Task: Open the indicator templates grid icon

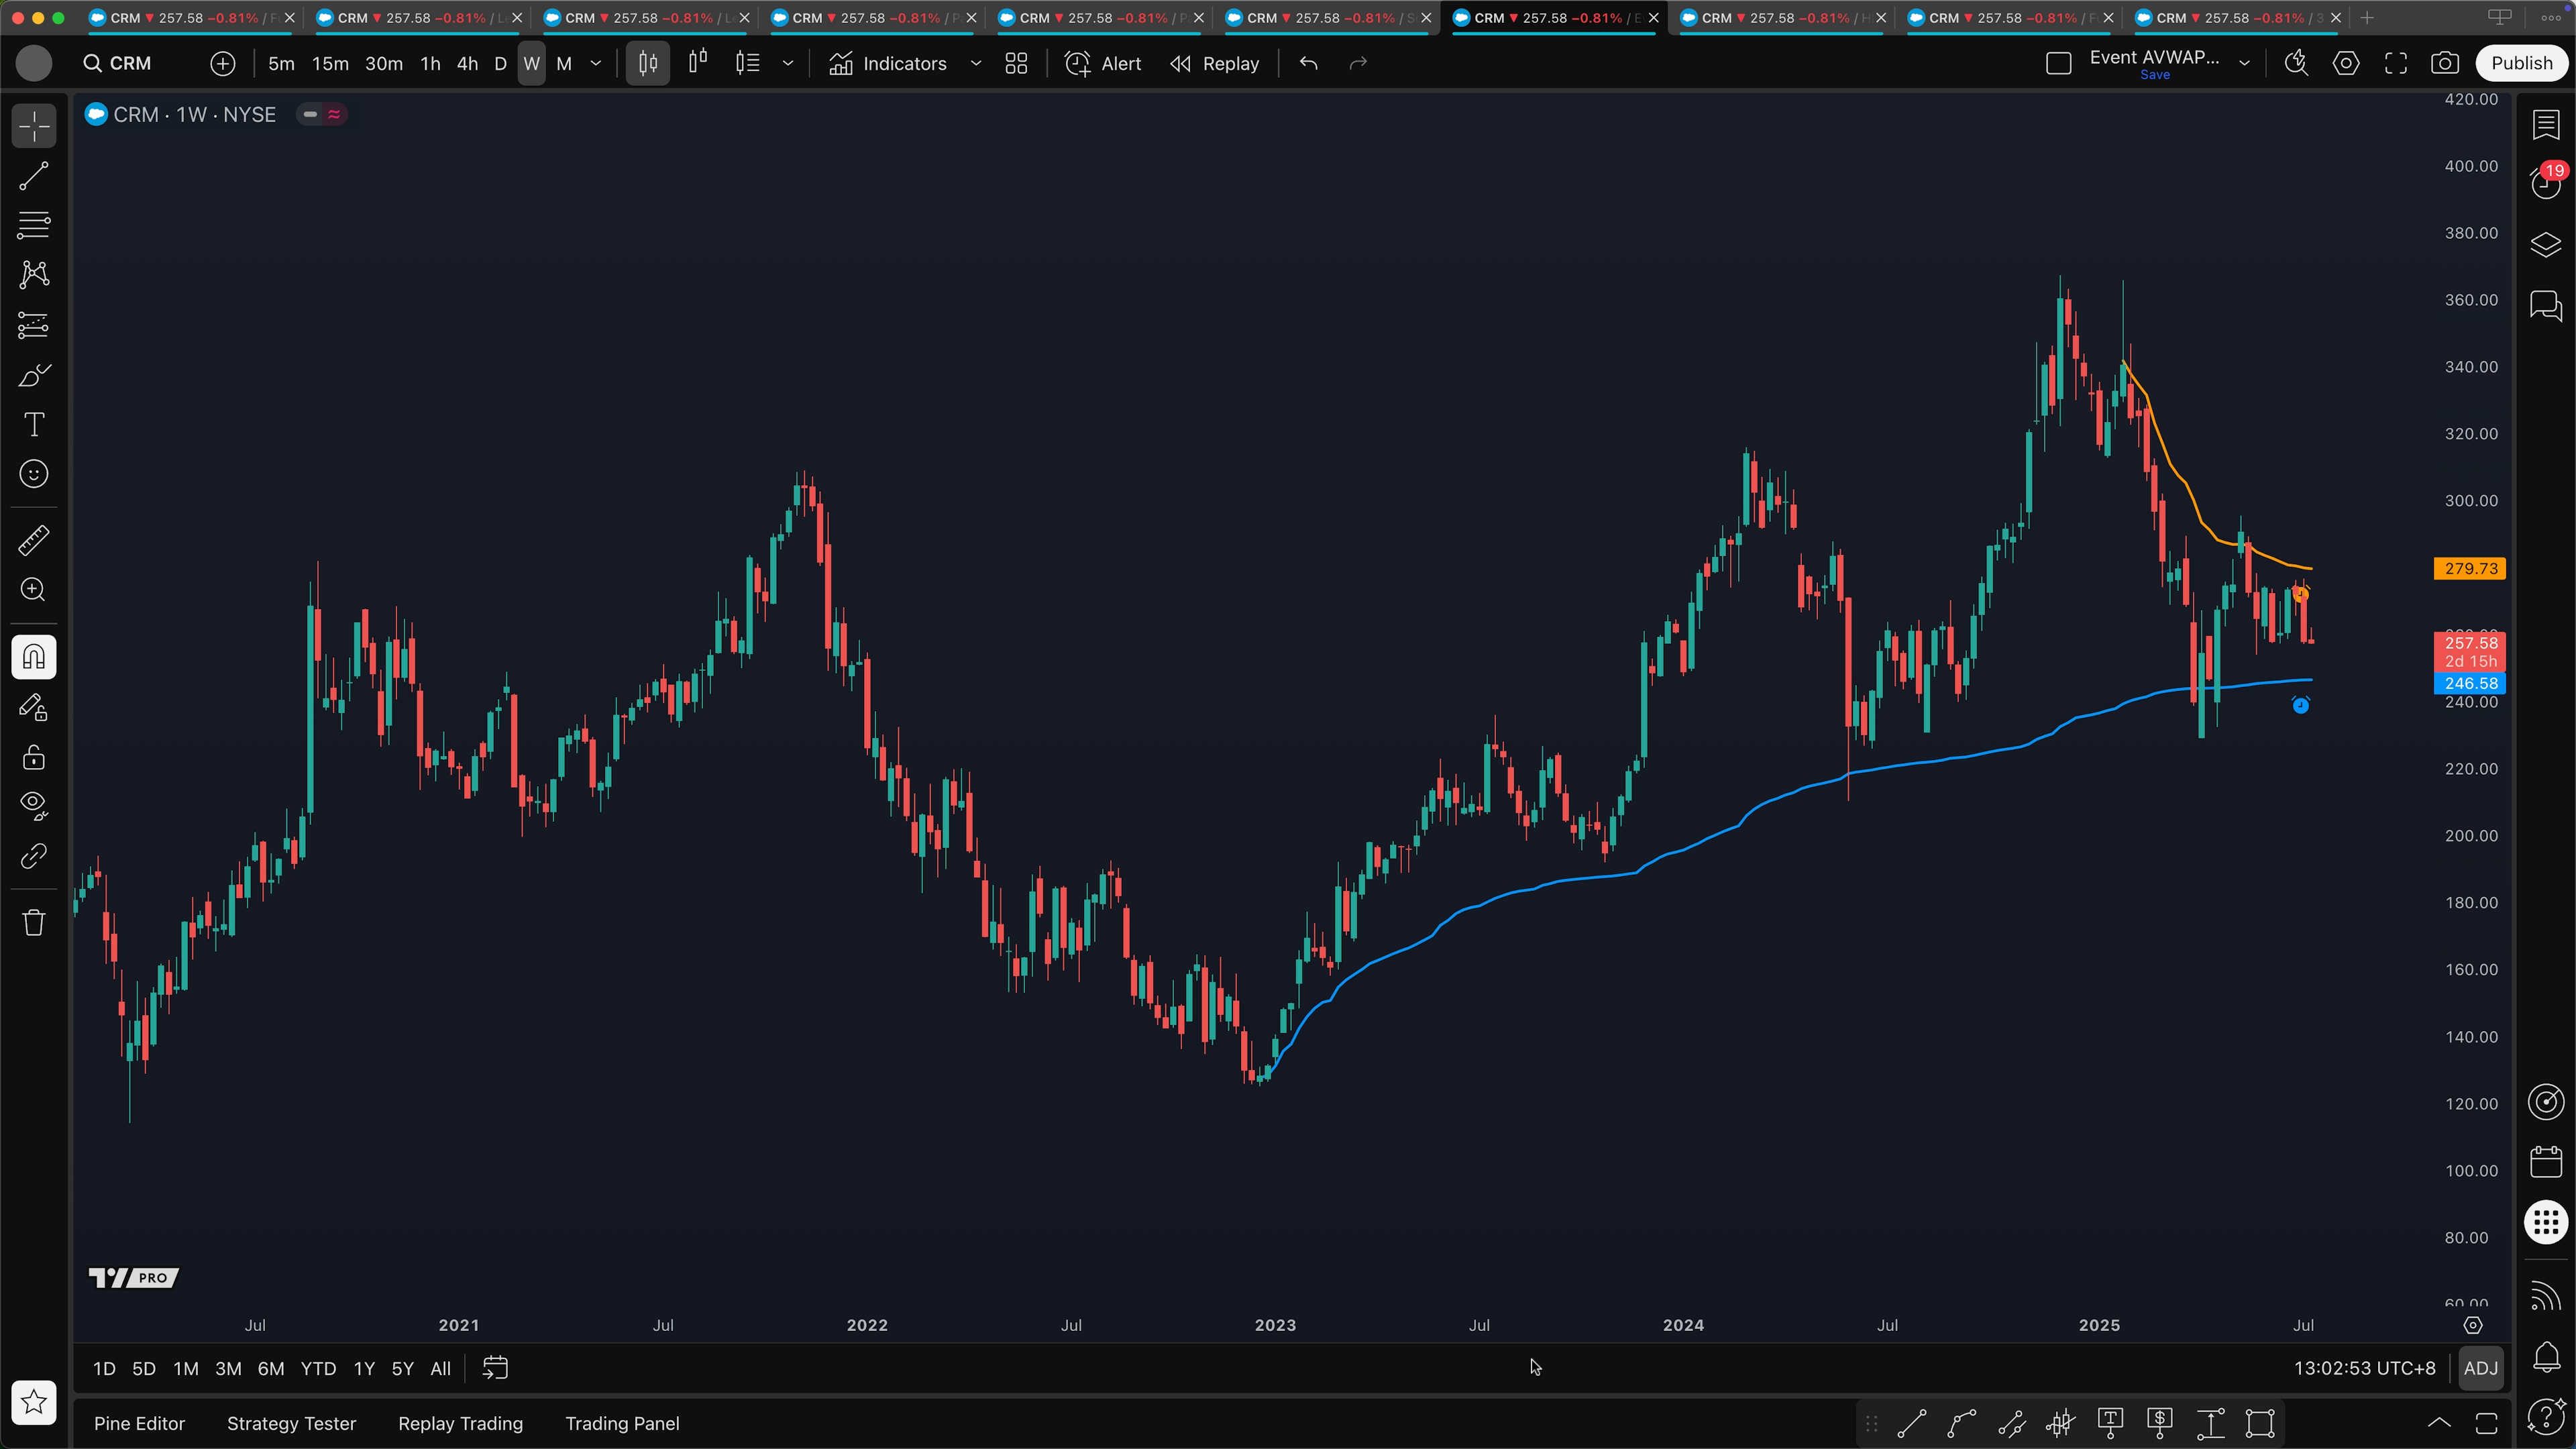Action: click(1017, 64)
